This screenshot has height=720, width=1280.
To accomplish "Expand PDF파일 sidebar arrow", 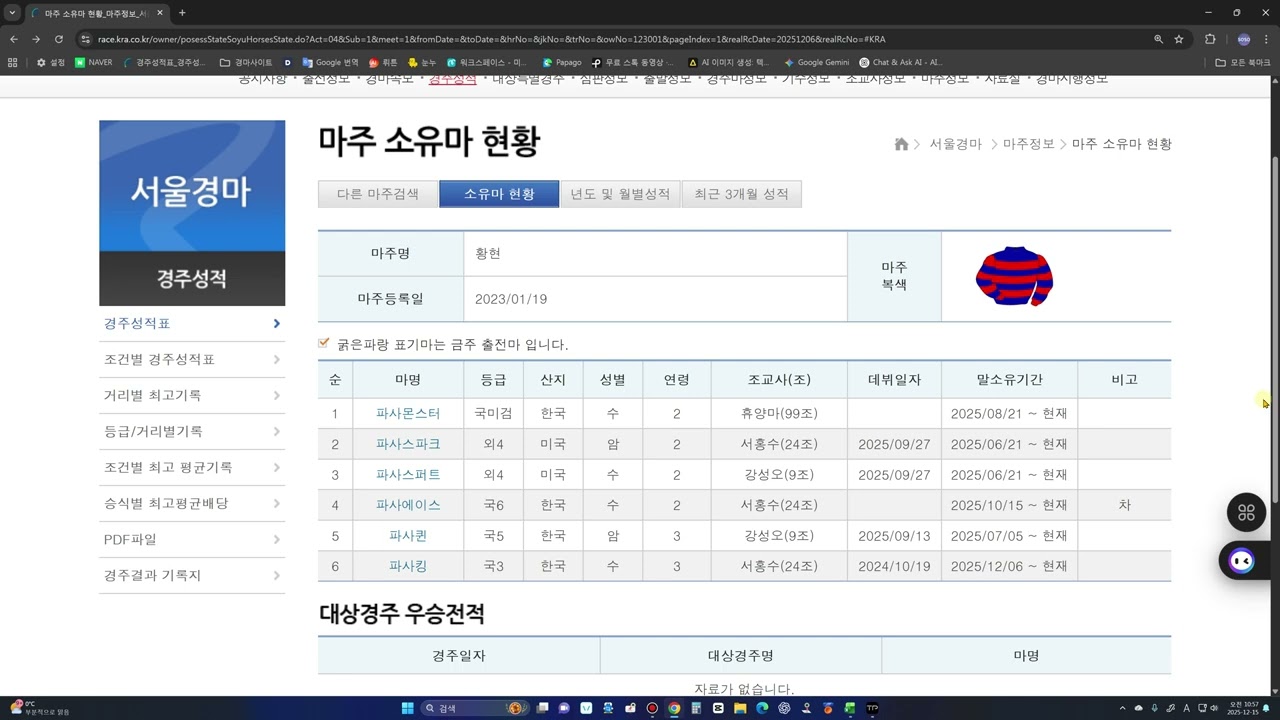I will pyautogui.click(x=277, y=540).
